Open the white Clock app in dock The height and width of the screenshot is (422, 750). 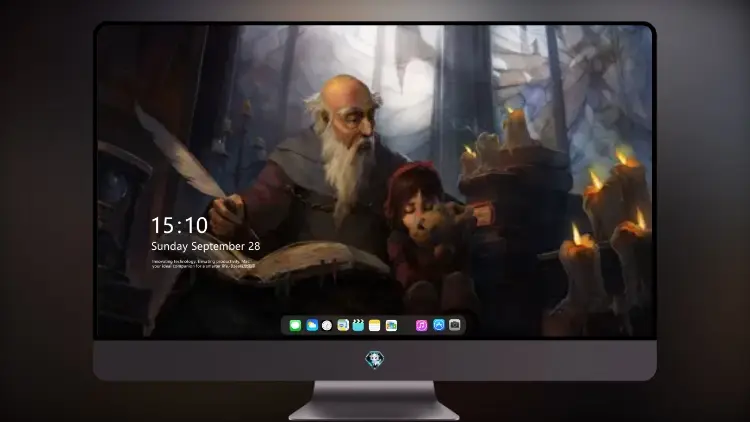click(x=327, y=325)
